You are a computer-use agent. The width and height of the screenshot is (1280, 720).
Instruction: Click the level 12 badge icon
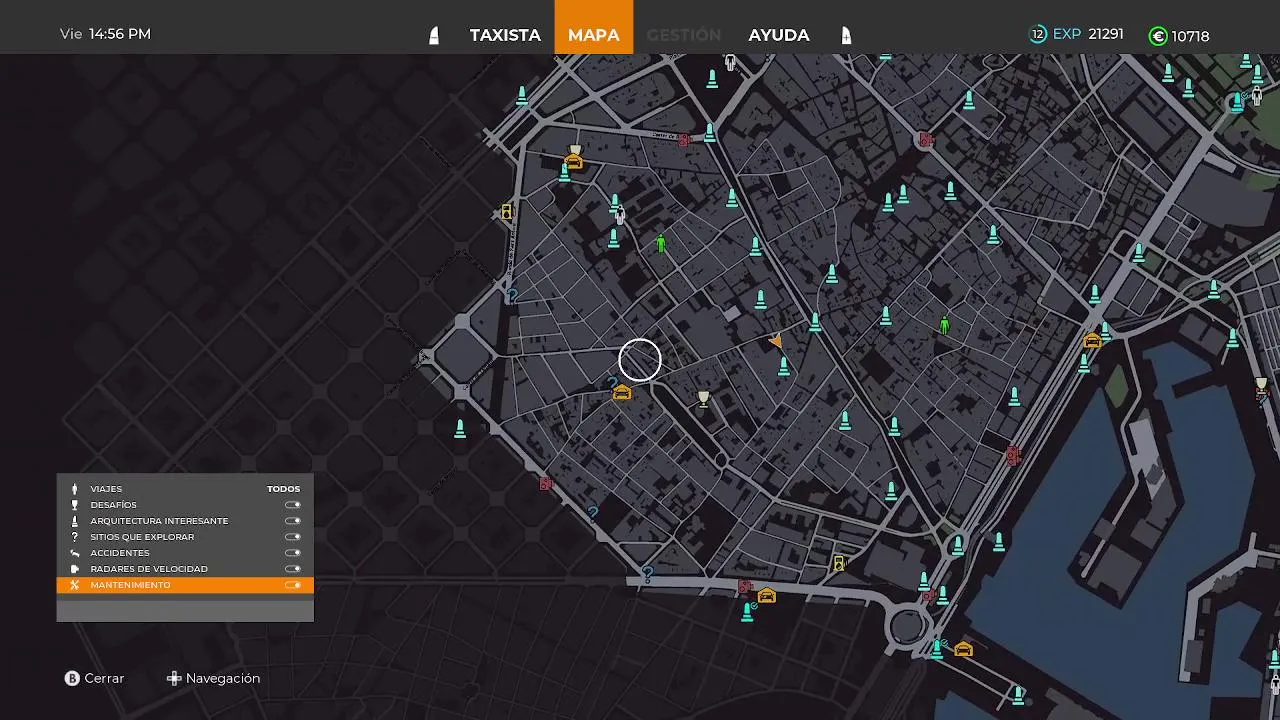coord(1038,34)
